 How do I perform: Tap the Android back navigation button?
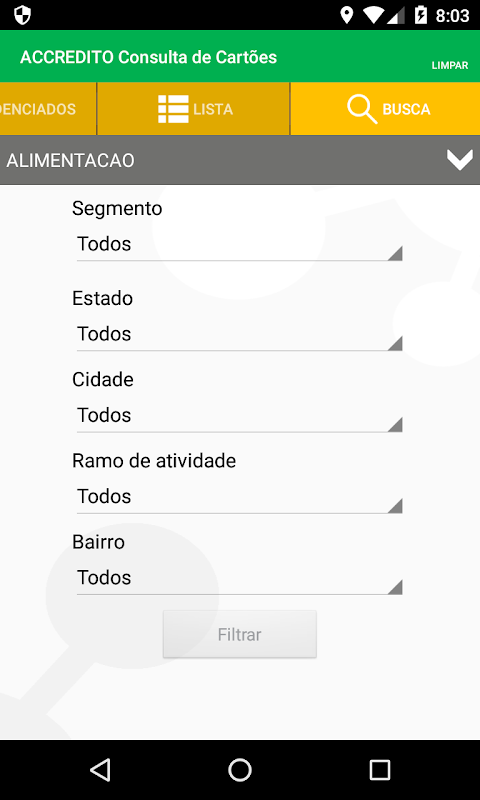pyautogui.click(x=100, y=770)
